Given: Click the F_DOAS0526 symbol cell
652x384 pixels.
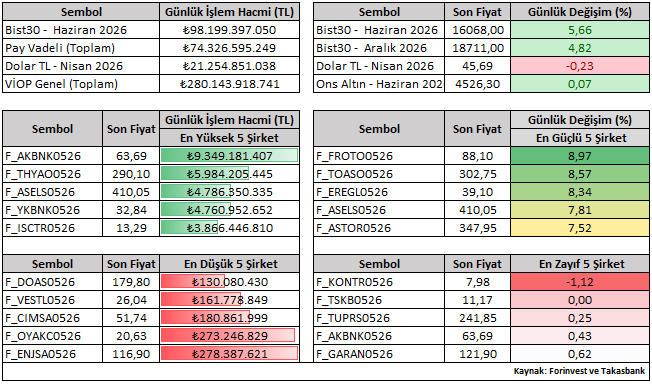Looking at the screenshot, I should [52, 282].
